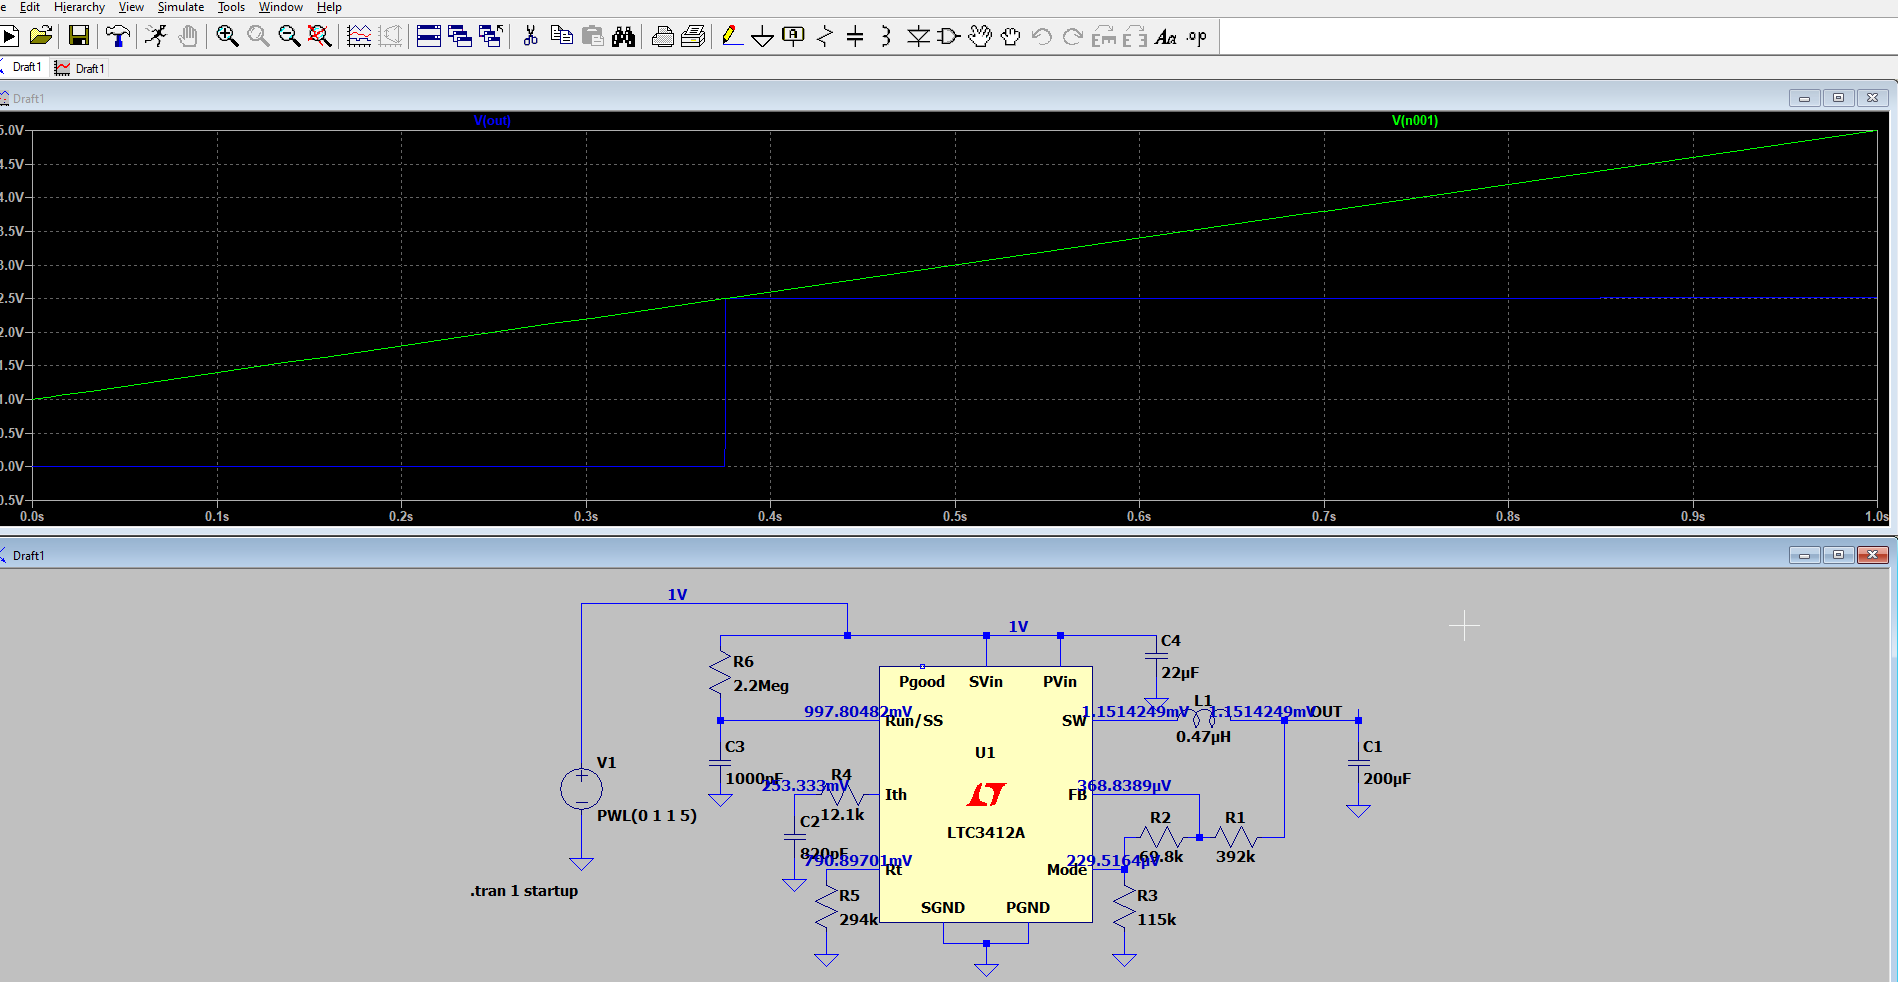Click the 0.5s time axis label
The height and width of the screenshot is (982, 1898).
point(955,517)
